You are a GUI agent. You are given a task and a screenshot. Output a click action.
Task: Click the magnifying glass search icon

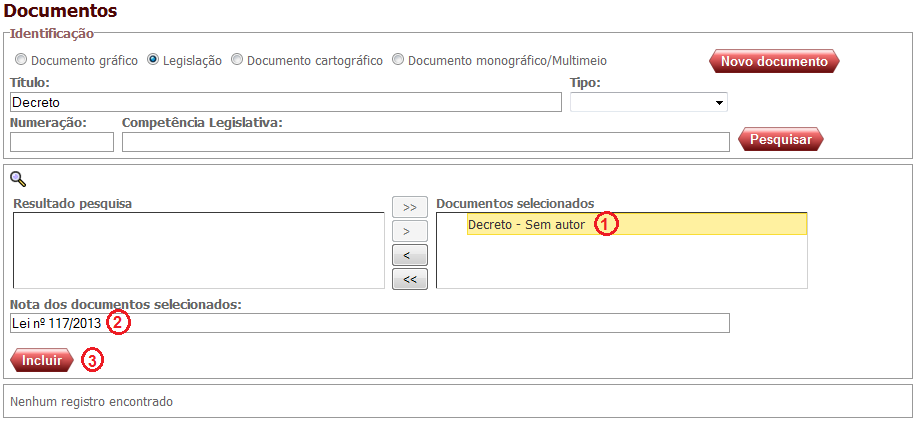18,179
